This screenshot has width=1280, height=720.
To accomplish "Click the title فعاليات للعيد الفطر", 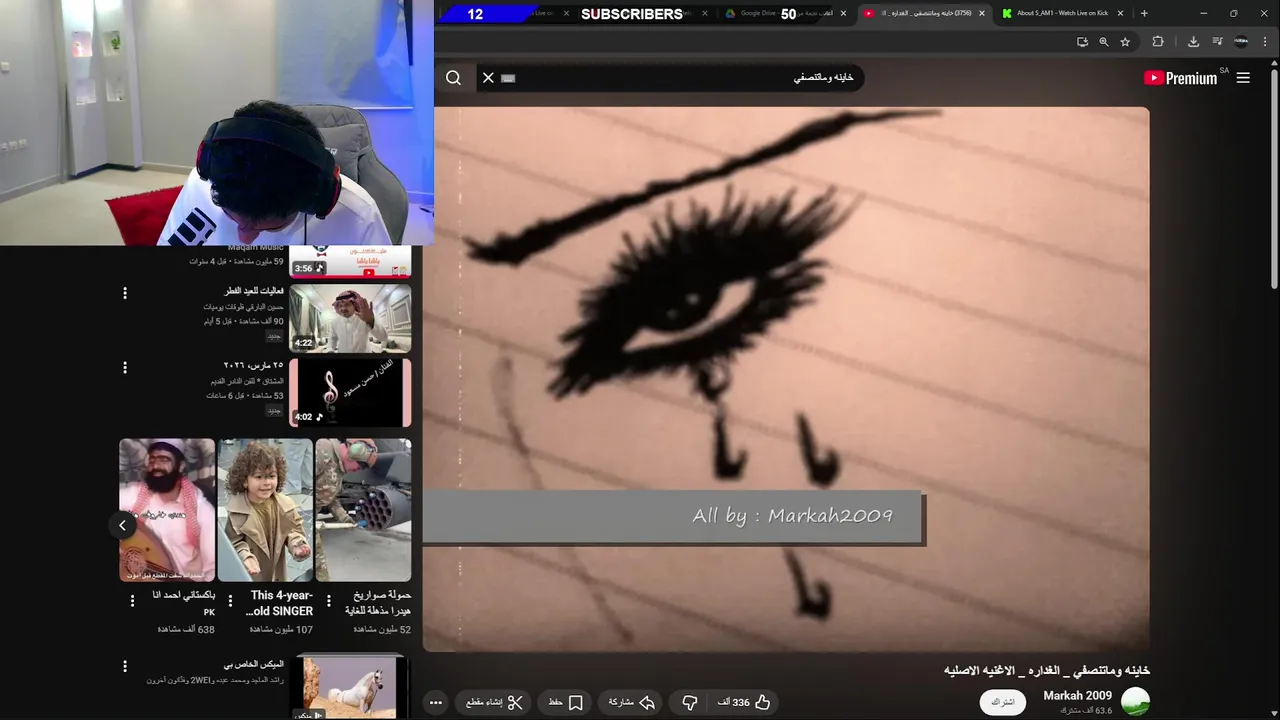I will [x=254, y=291].
